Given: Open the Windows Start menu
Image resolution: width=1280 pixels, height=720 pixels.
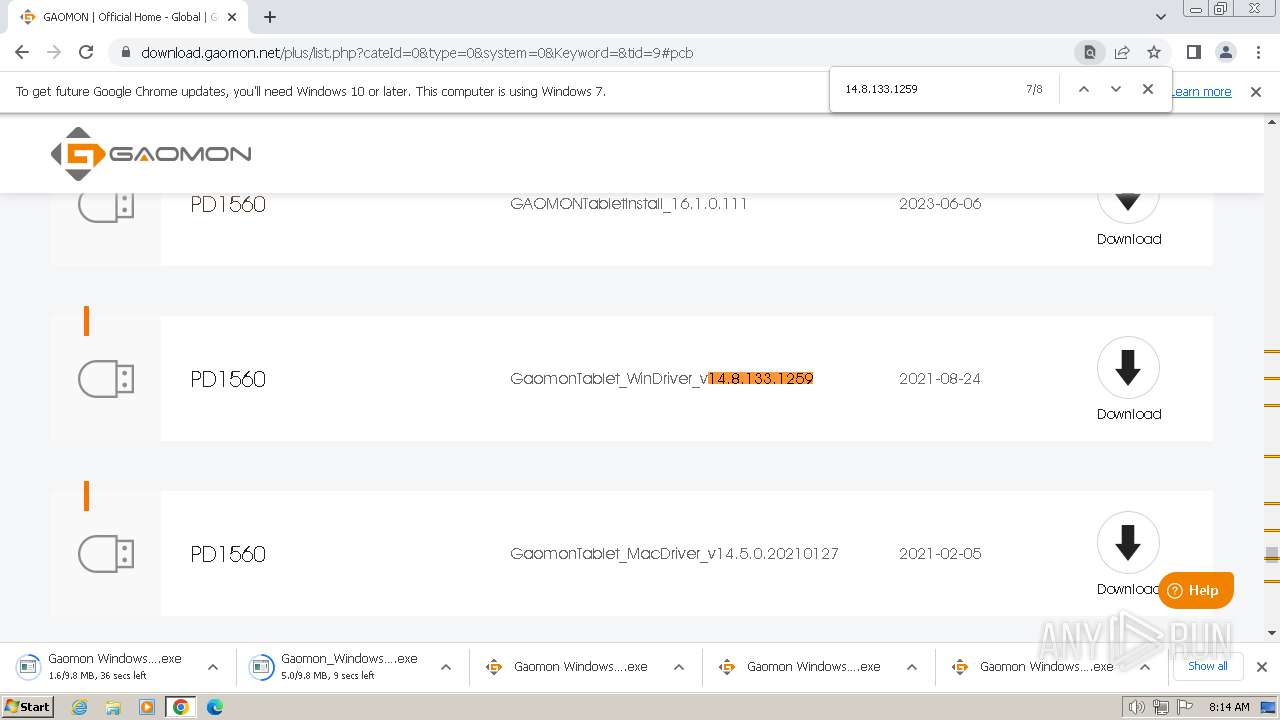Looking at the screenshot, I should click(28, 707).
